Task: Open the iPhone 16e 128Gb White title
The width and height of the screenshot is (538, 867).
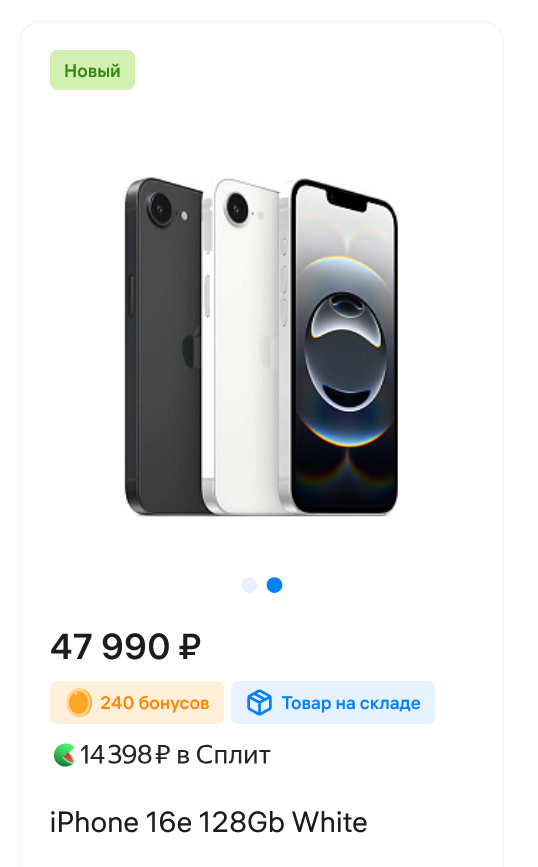Action: pos(208,822)
